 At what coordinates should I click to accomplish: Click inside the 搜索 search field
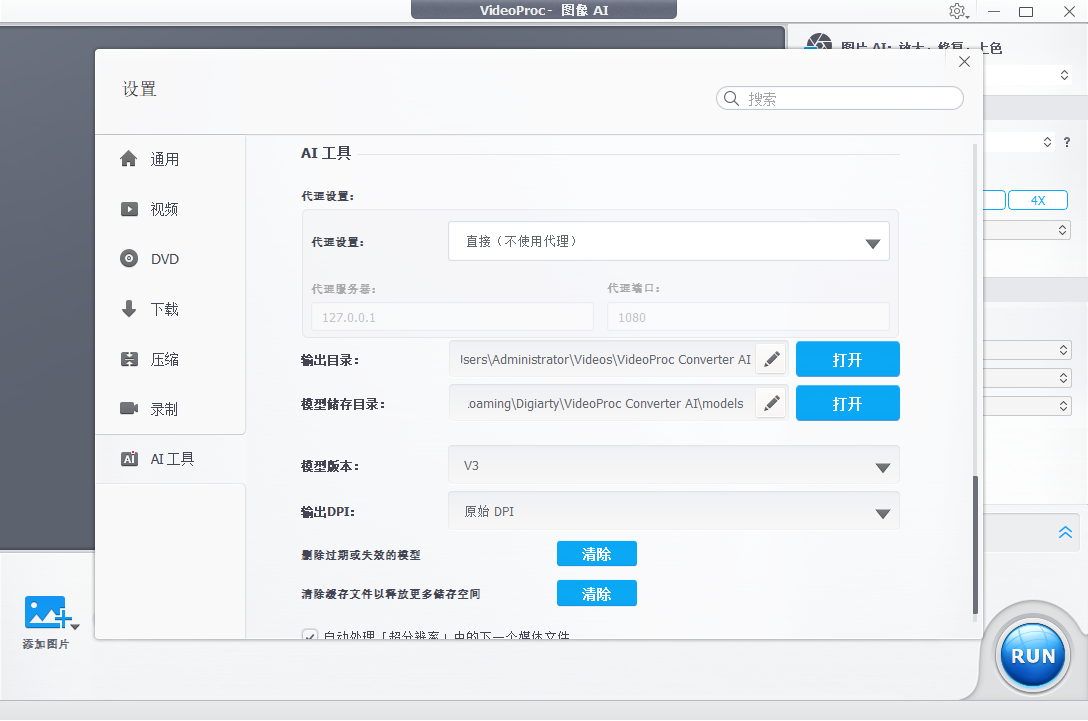coord(839,97)
